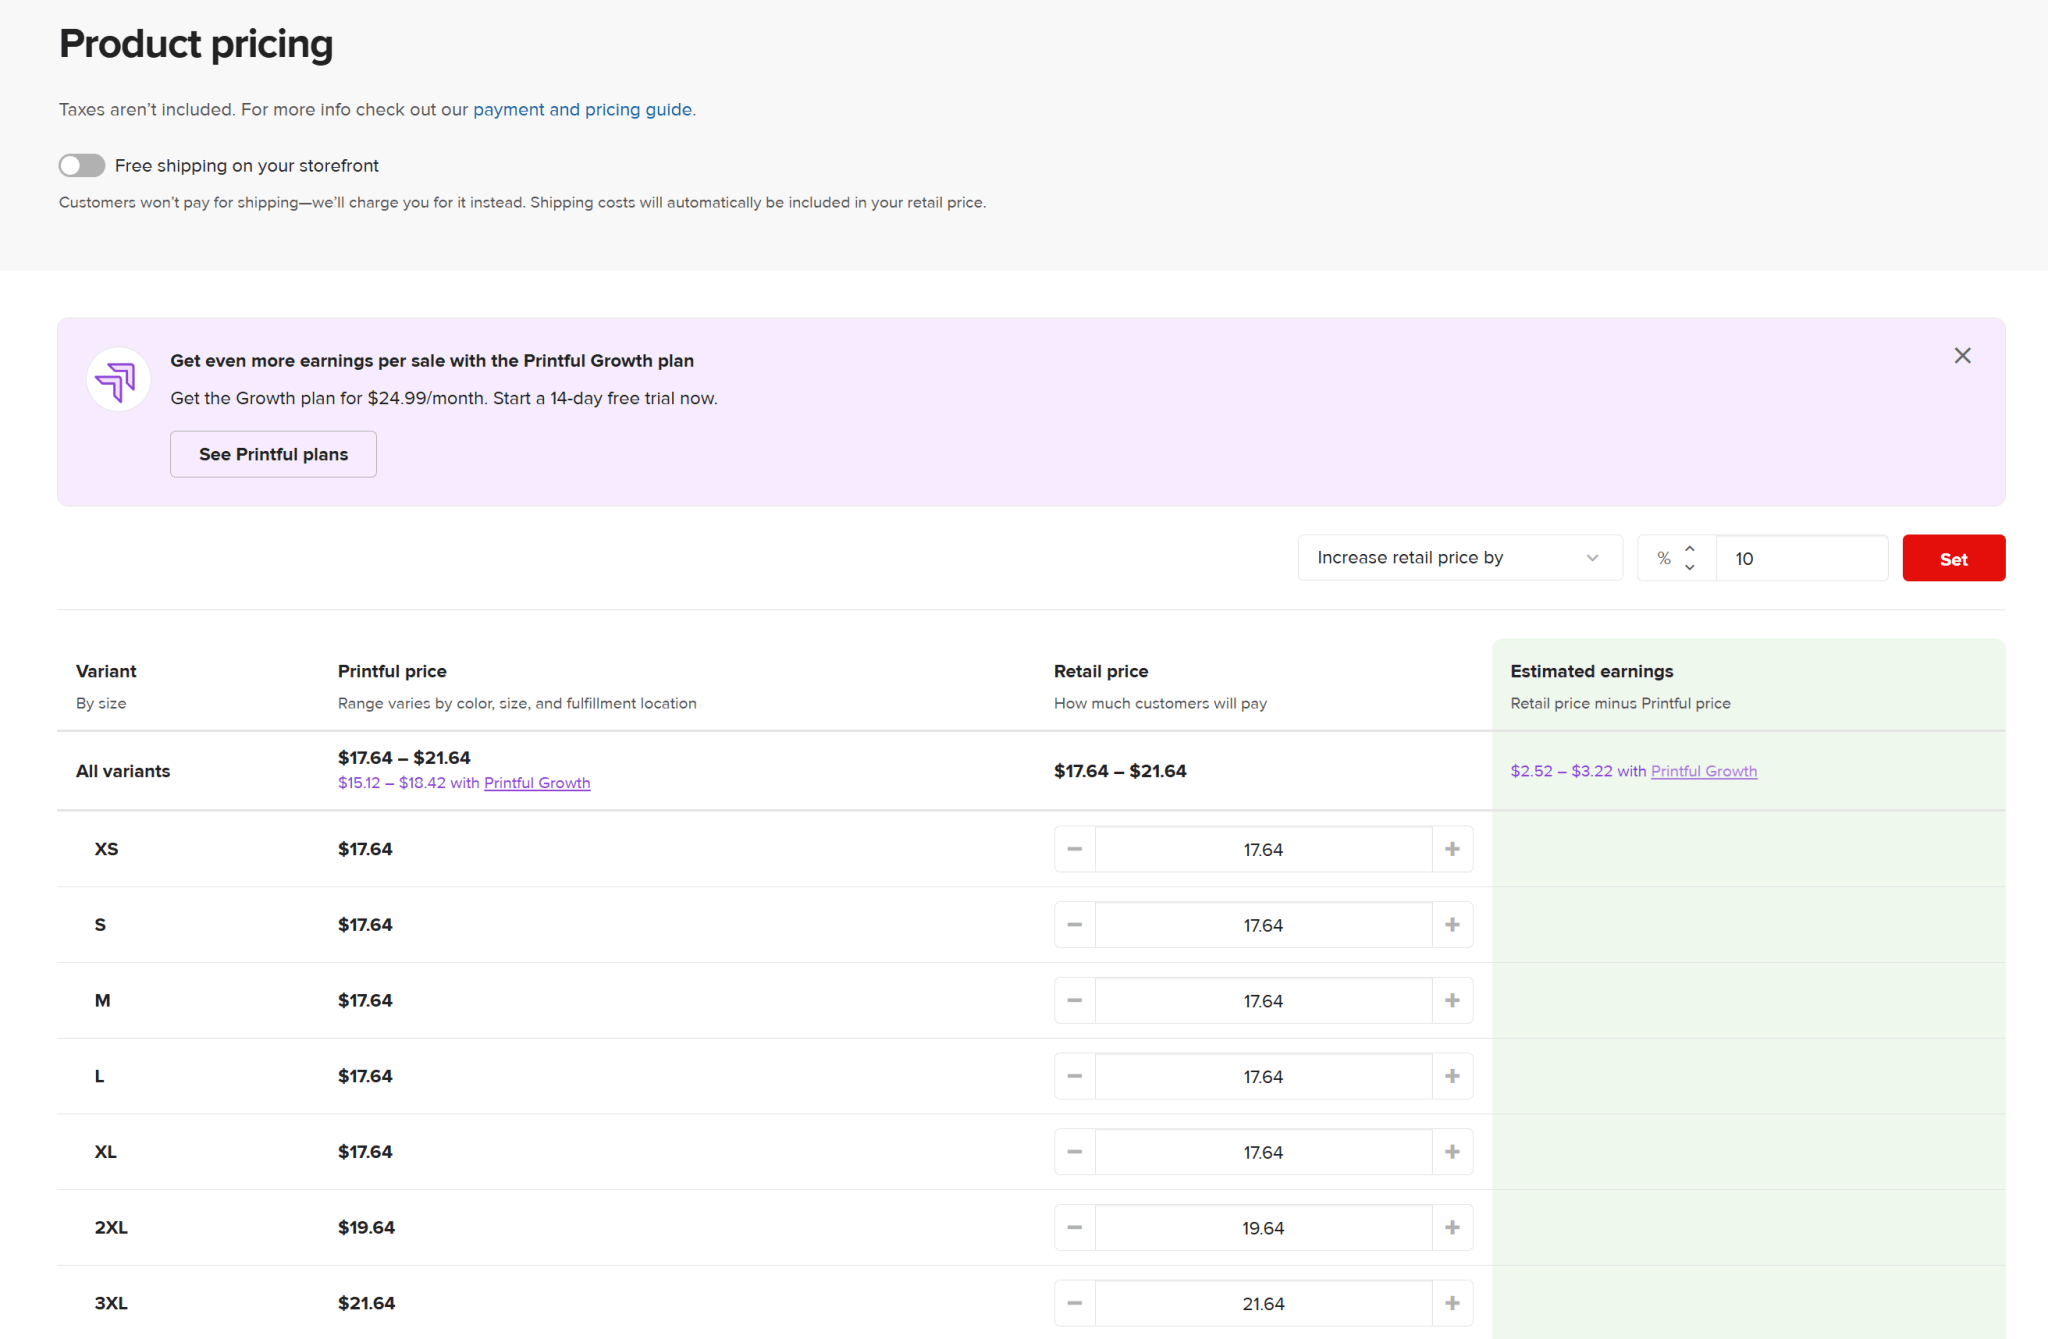
Task: Open Printful Growth link under Printful price
Action: [x=537, y=783]
